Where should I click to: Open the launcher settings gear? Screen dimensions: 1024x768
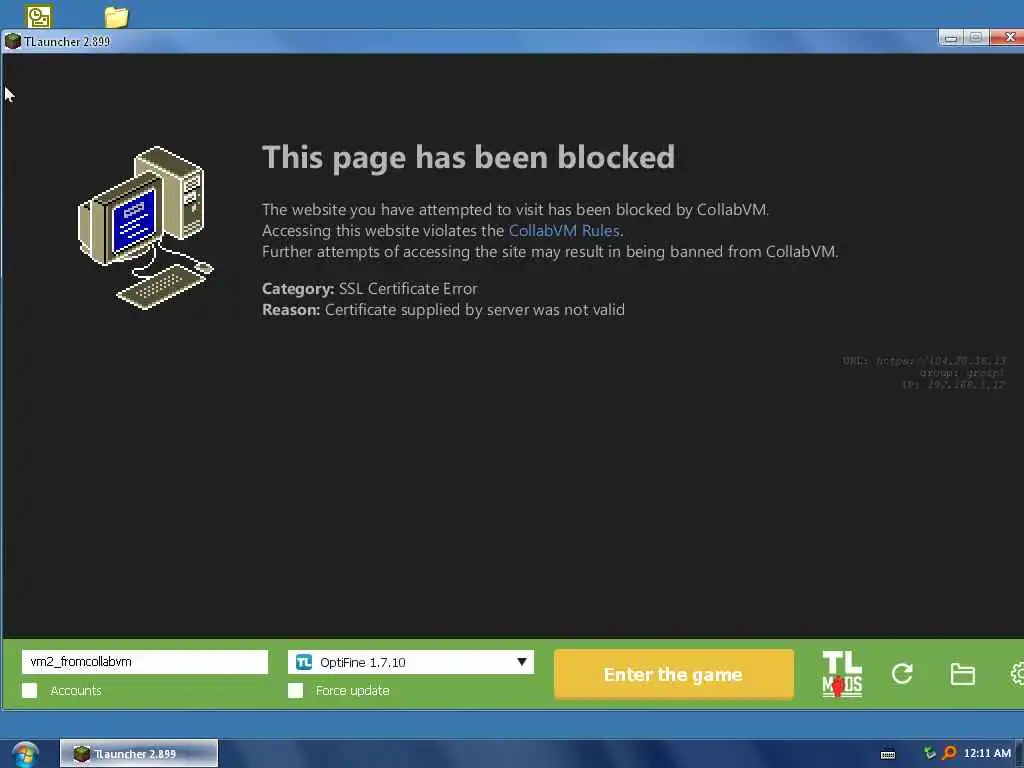[x=1017, y=673]
